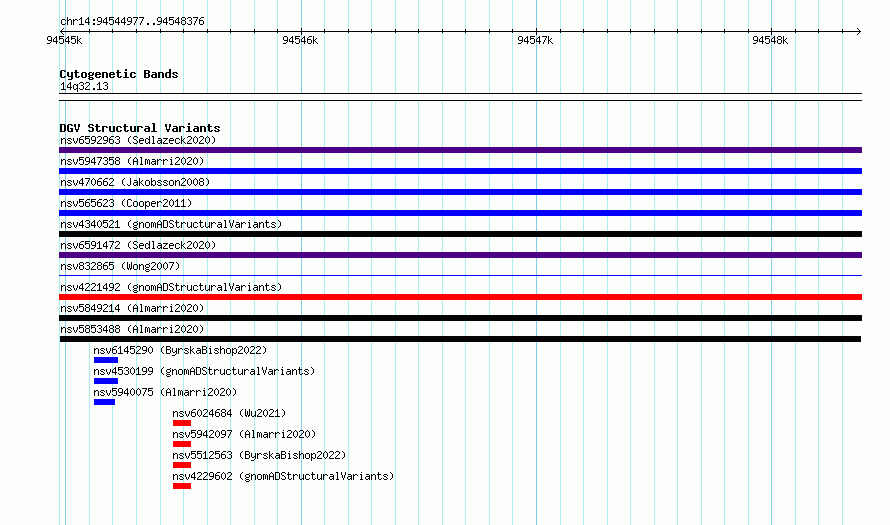Click the nsv4221492 (gnomADStructuralVariants) label
Image resolution: width=890 pixels, height=525 pixels.
[x=171, y=287]
